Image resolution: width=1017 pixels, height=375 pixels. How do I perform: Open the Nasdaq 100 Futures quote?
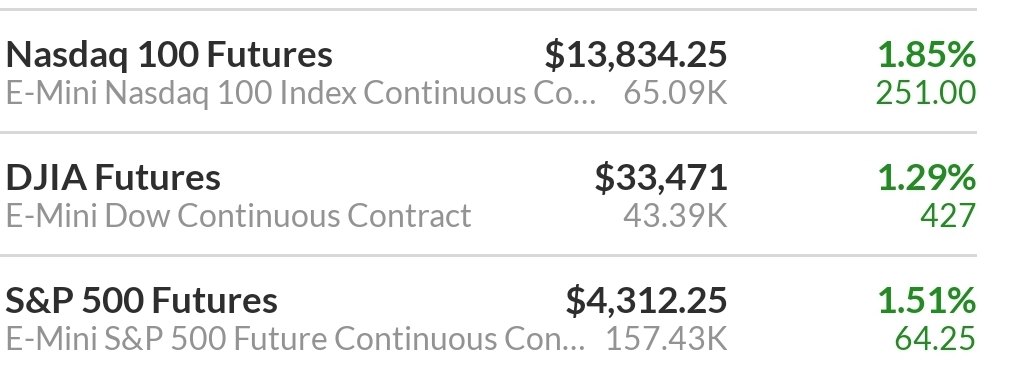point(169,54)
